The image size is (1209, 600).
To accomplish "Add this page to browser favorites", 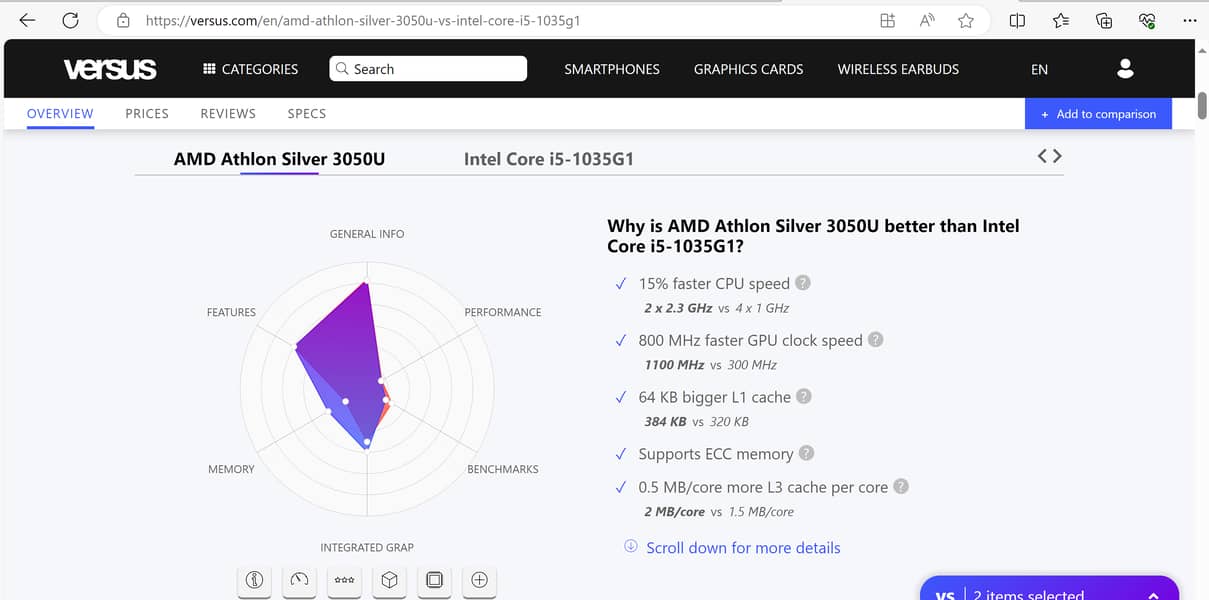I will click(x=965, y=20).
